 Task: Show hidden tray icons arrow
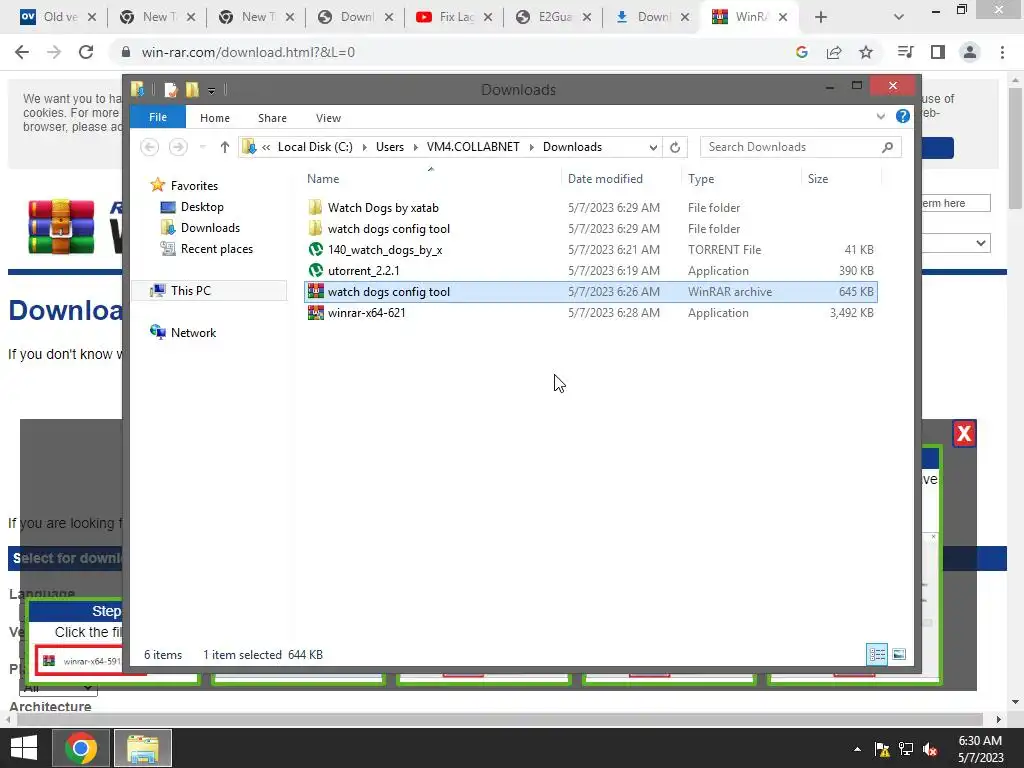click(x=857, y=749)
